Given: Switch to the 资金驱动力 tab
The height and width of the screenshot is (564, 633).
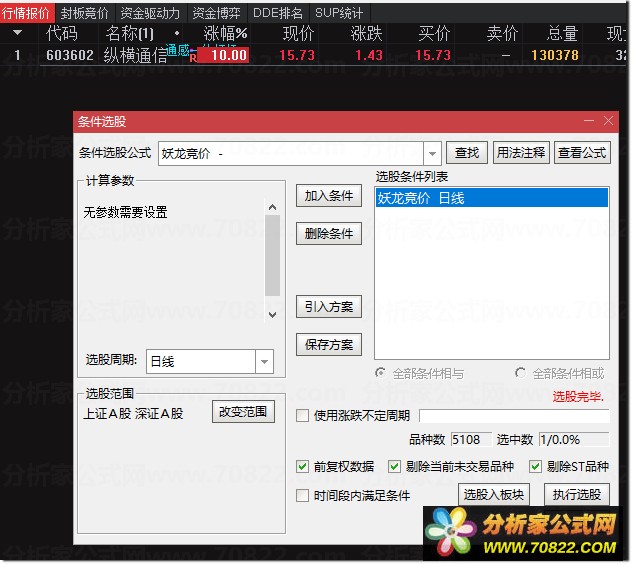Looking at the screenshot, I should [151, 13].
